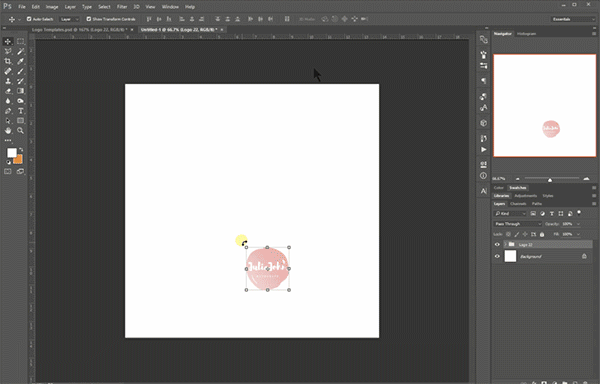Open the Auto-Select Layer dropdown
The height and width of the screenshot is (384, 600).
coord(69,19)
